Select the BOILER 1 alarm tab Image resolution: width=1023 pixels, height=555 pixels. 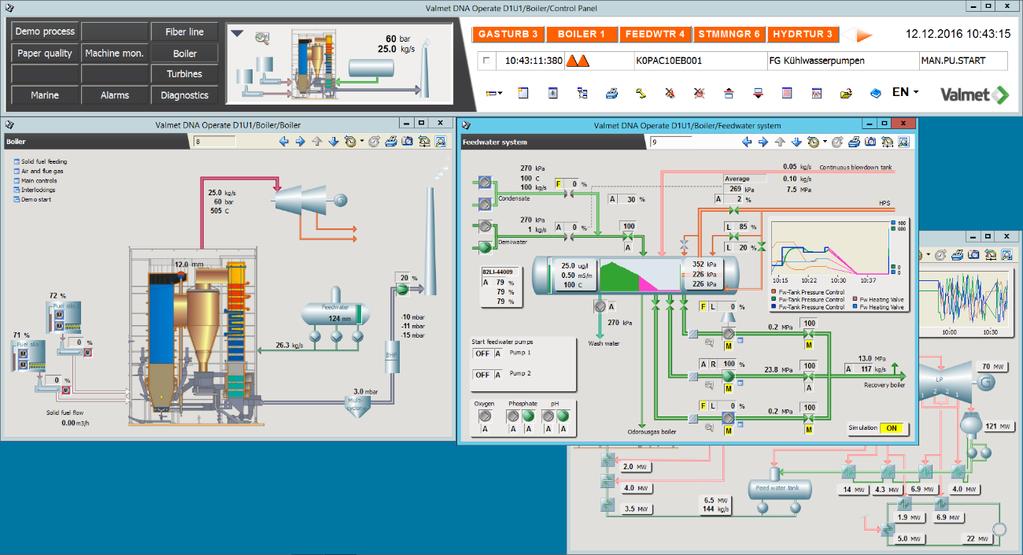tap(581, 34)
